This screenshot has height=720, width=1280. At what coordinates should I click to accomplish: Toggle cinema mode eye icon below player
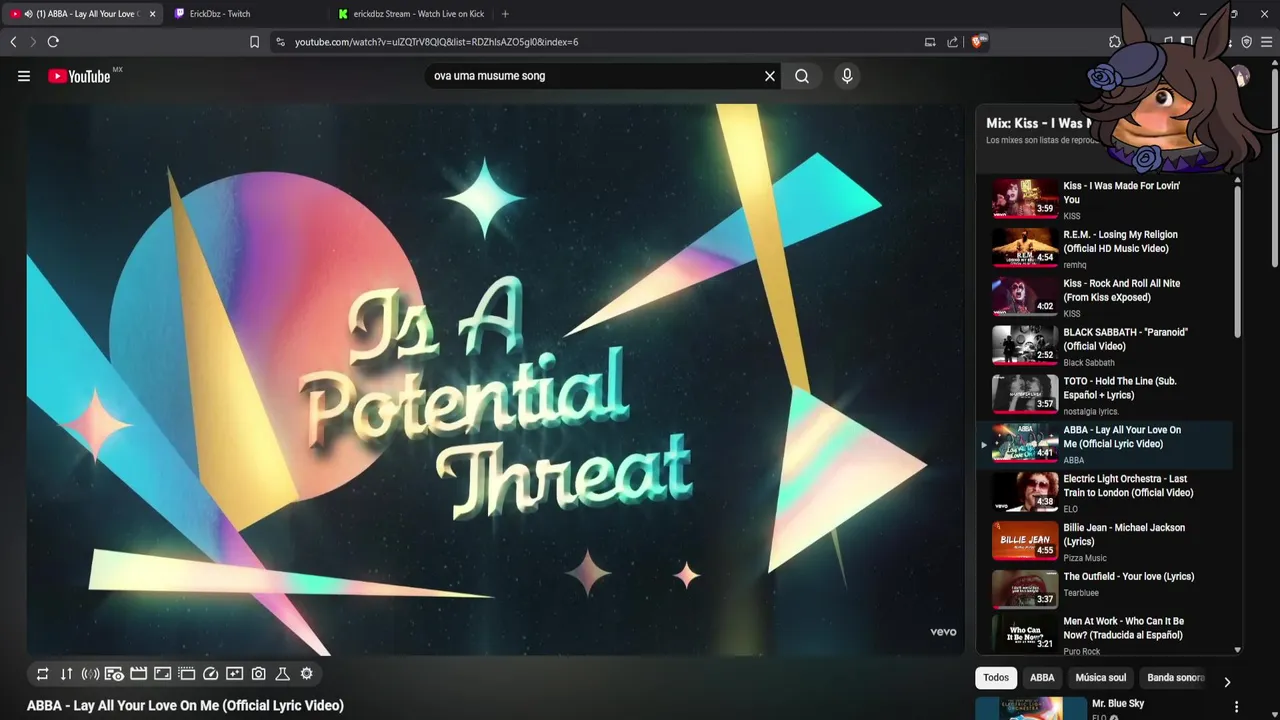click(x=114, y=674)
